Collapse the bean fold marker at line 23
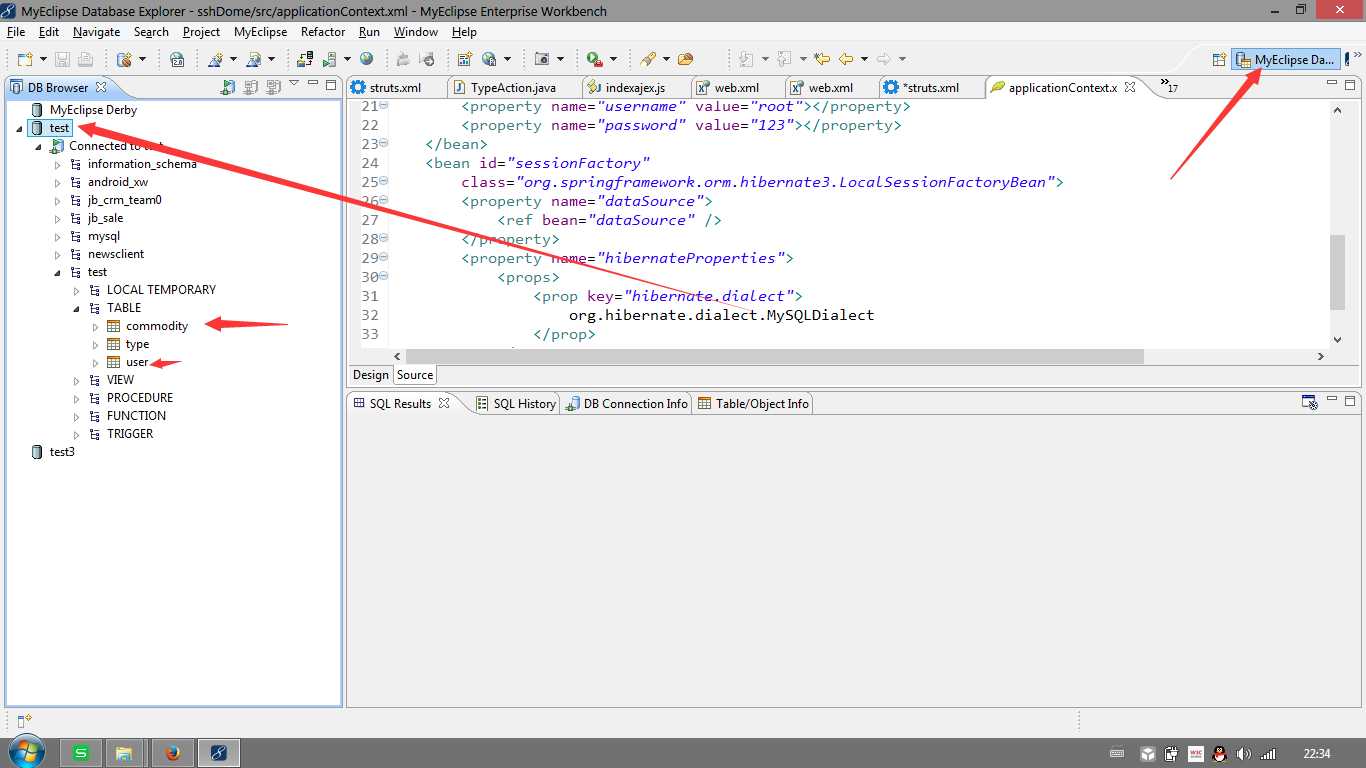 384,143
